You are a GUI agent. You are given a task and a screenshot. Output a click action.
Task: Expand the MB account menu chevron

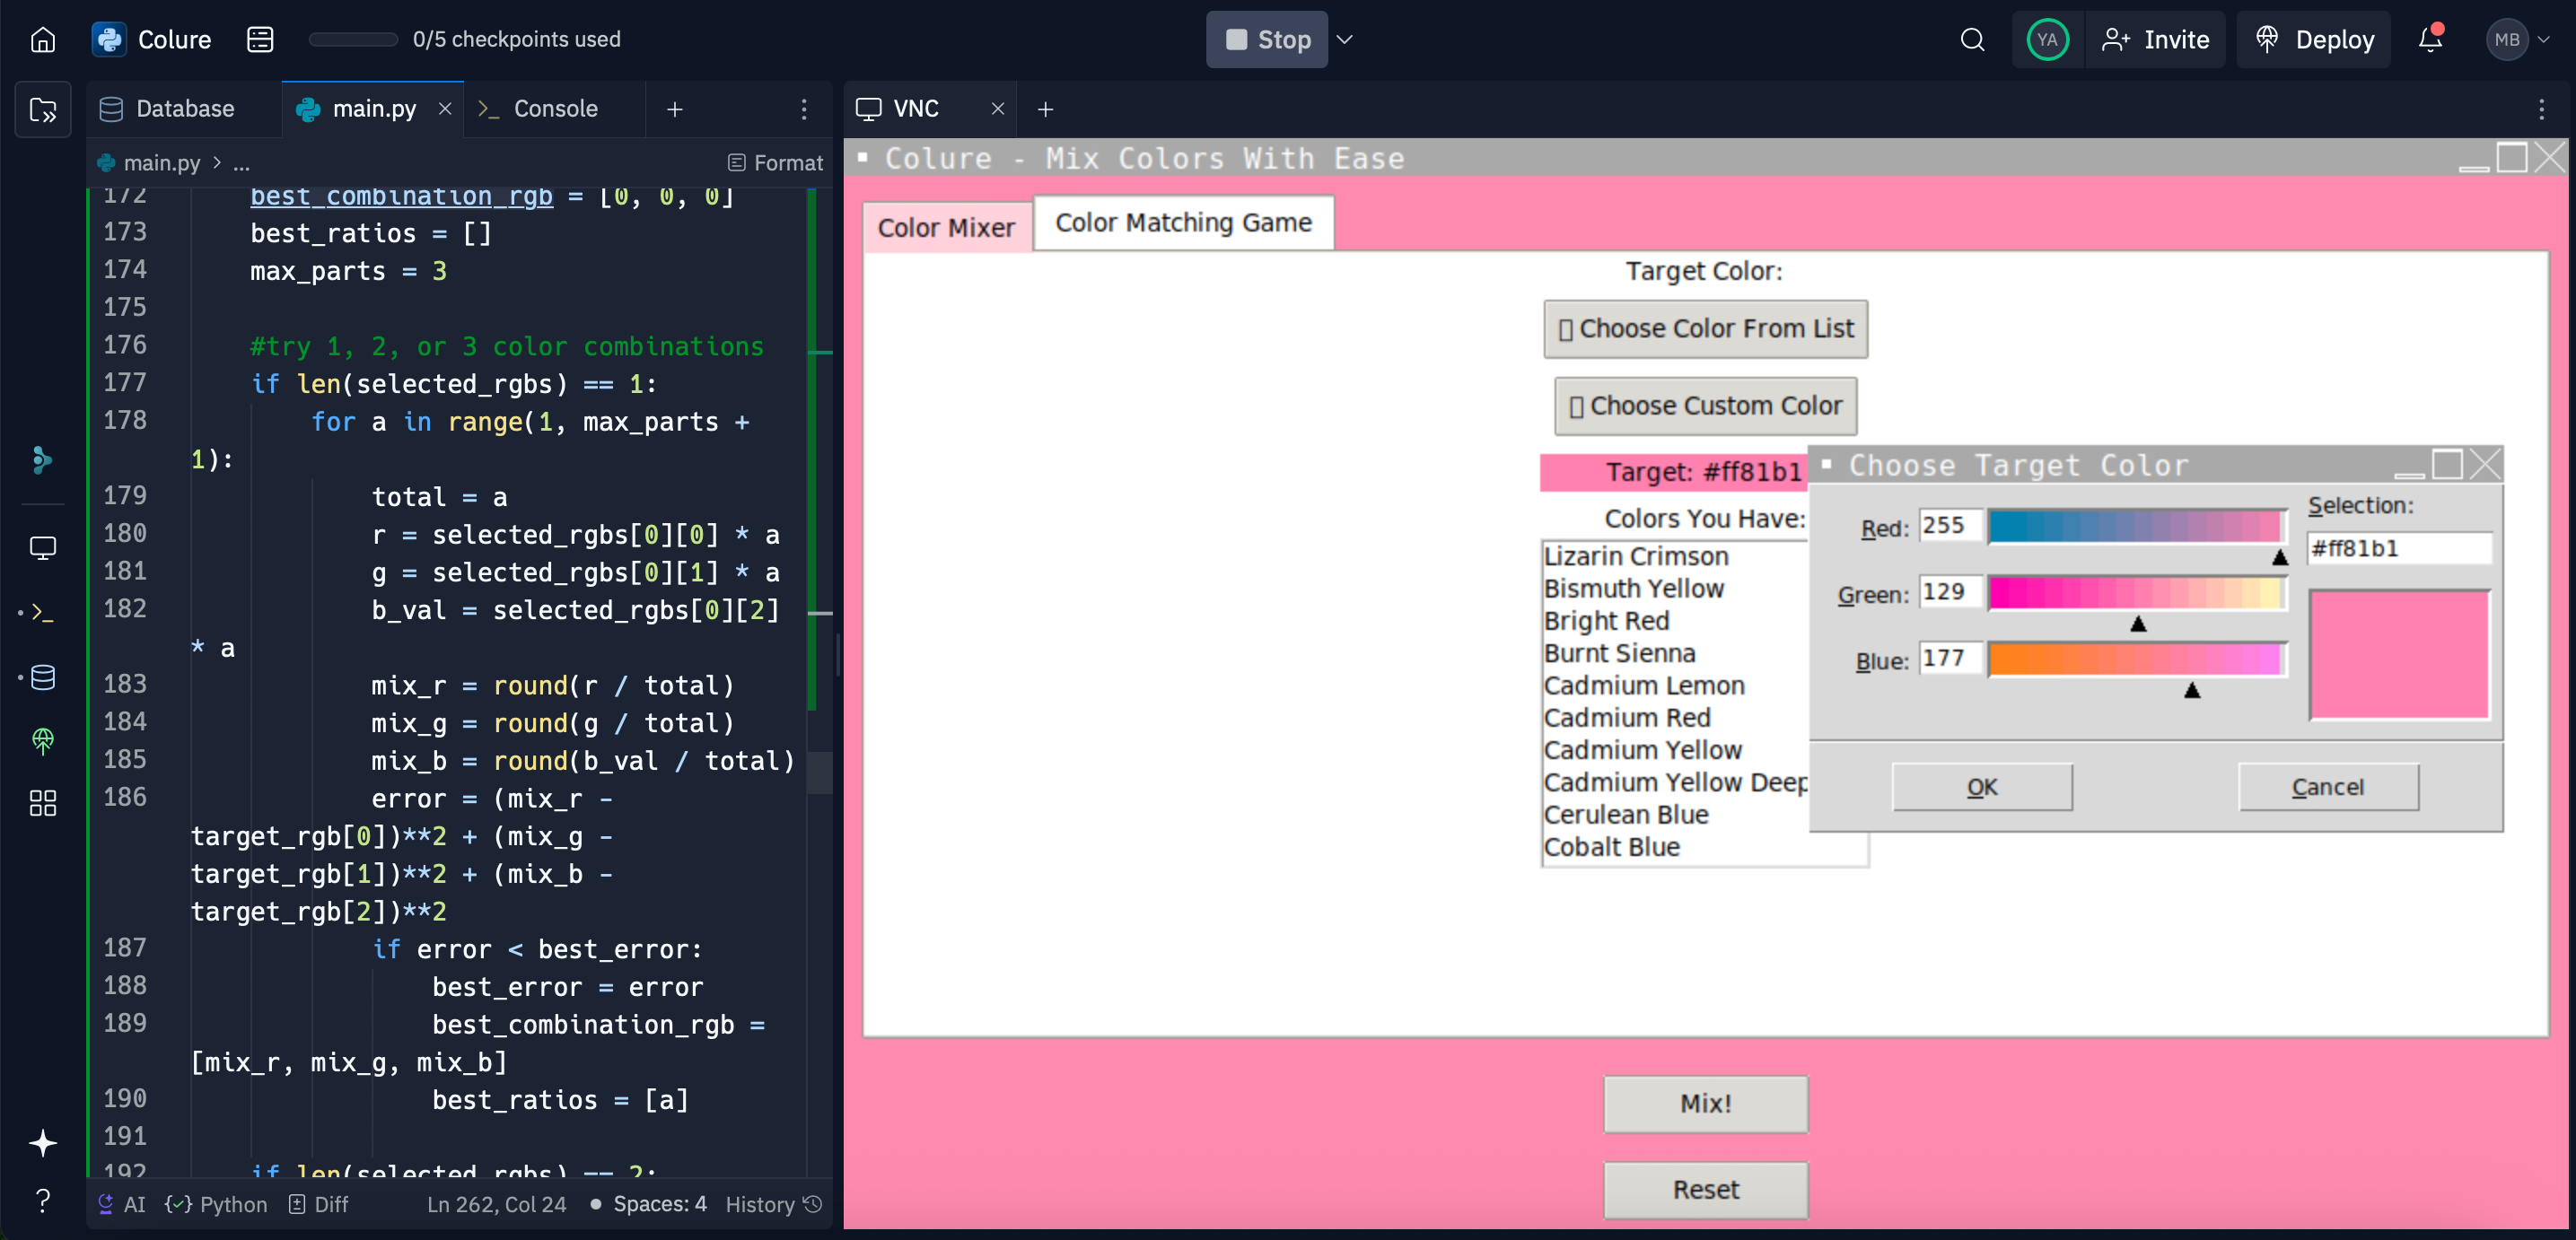[x=2545, y=39]
